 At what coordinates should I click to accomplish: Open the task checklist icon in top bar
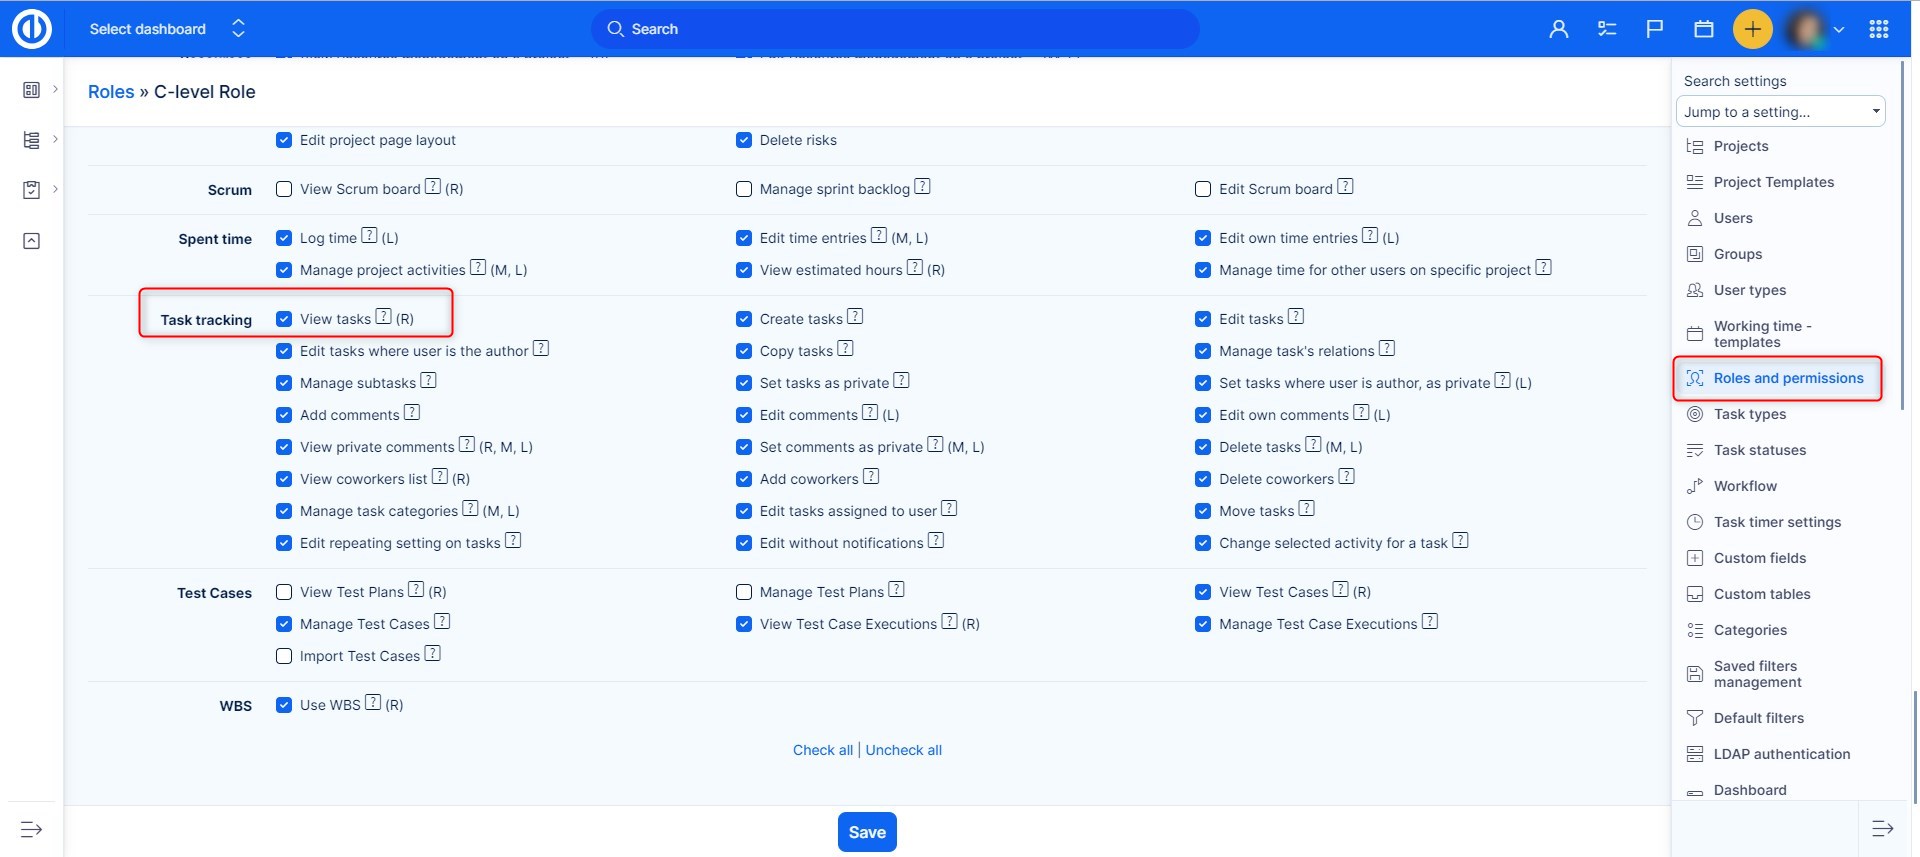pos(1607,29)
